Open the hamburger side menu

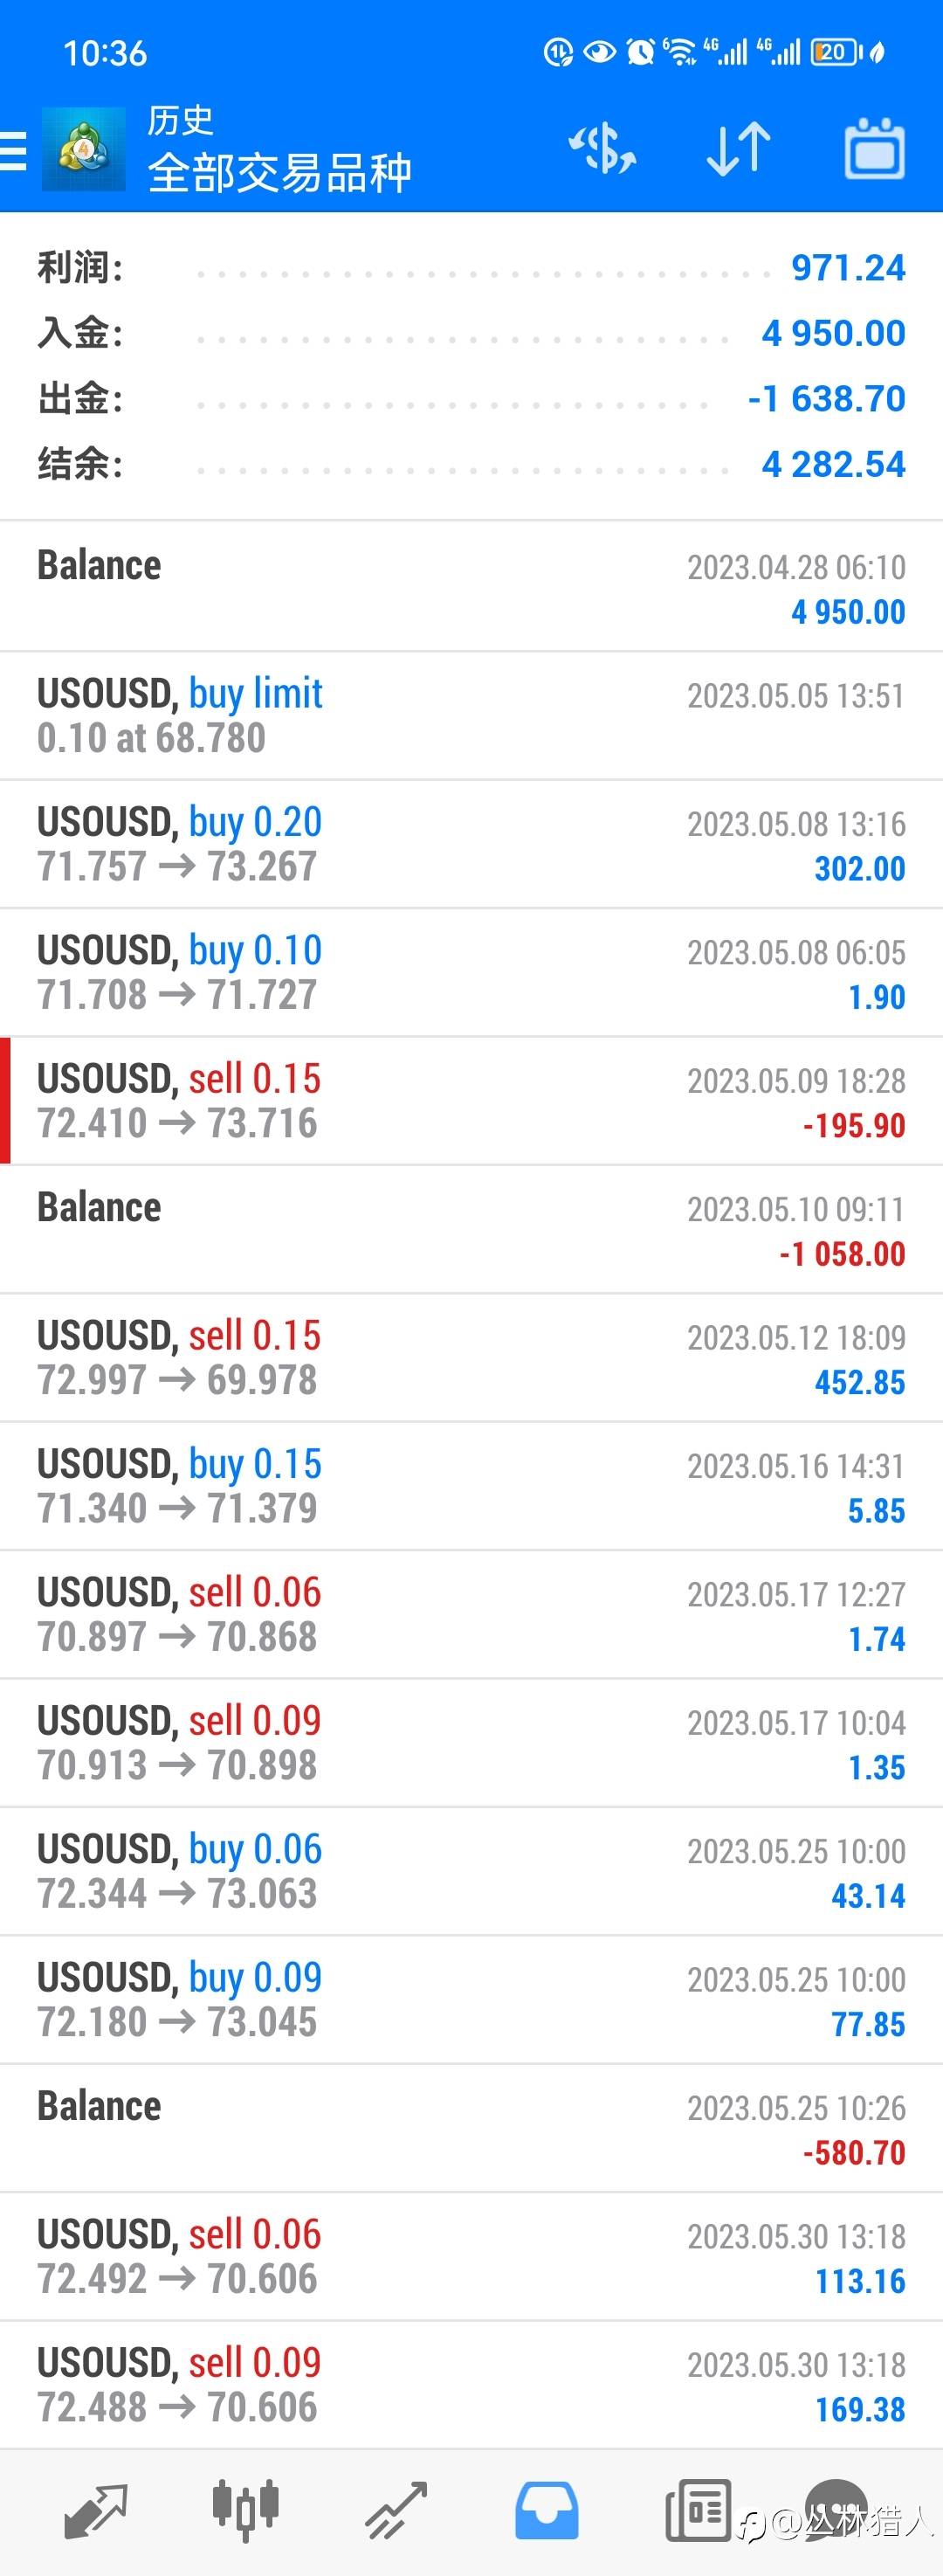click(x=14, y=151)
